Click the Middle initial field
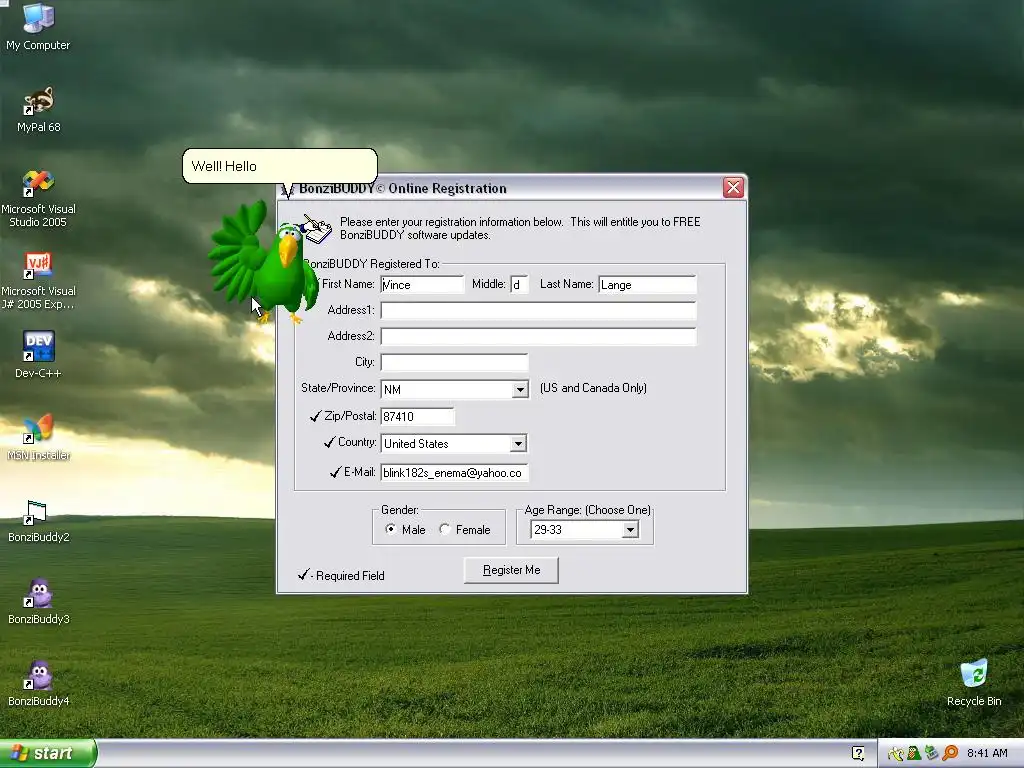 coord(519,285)
